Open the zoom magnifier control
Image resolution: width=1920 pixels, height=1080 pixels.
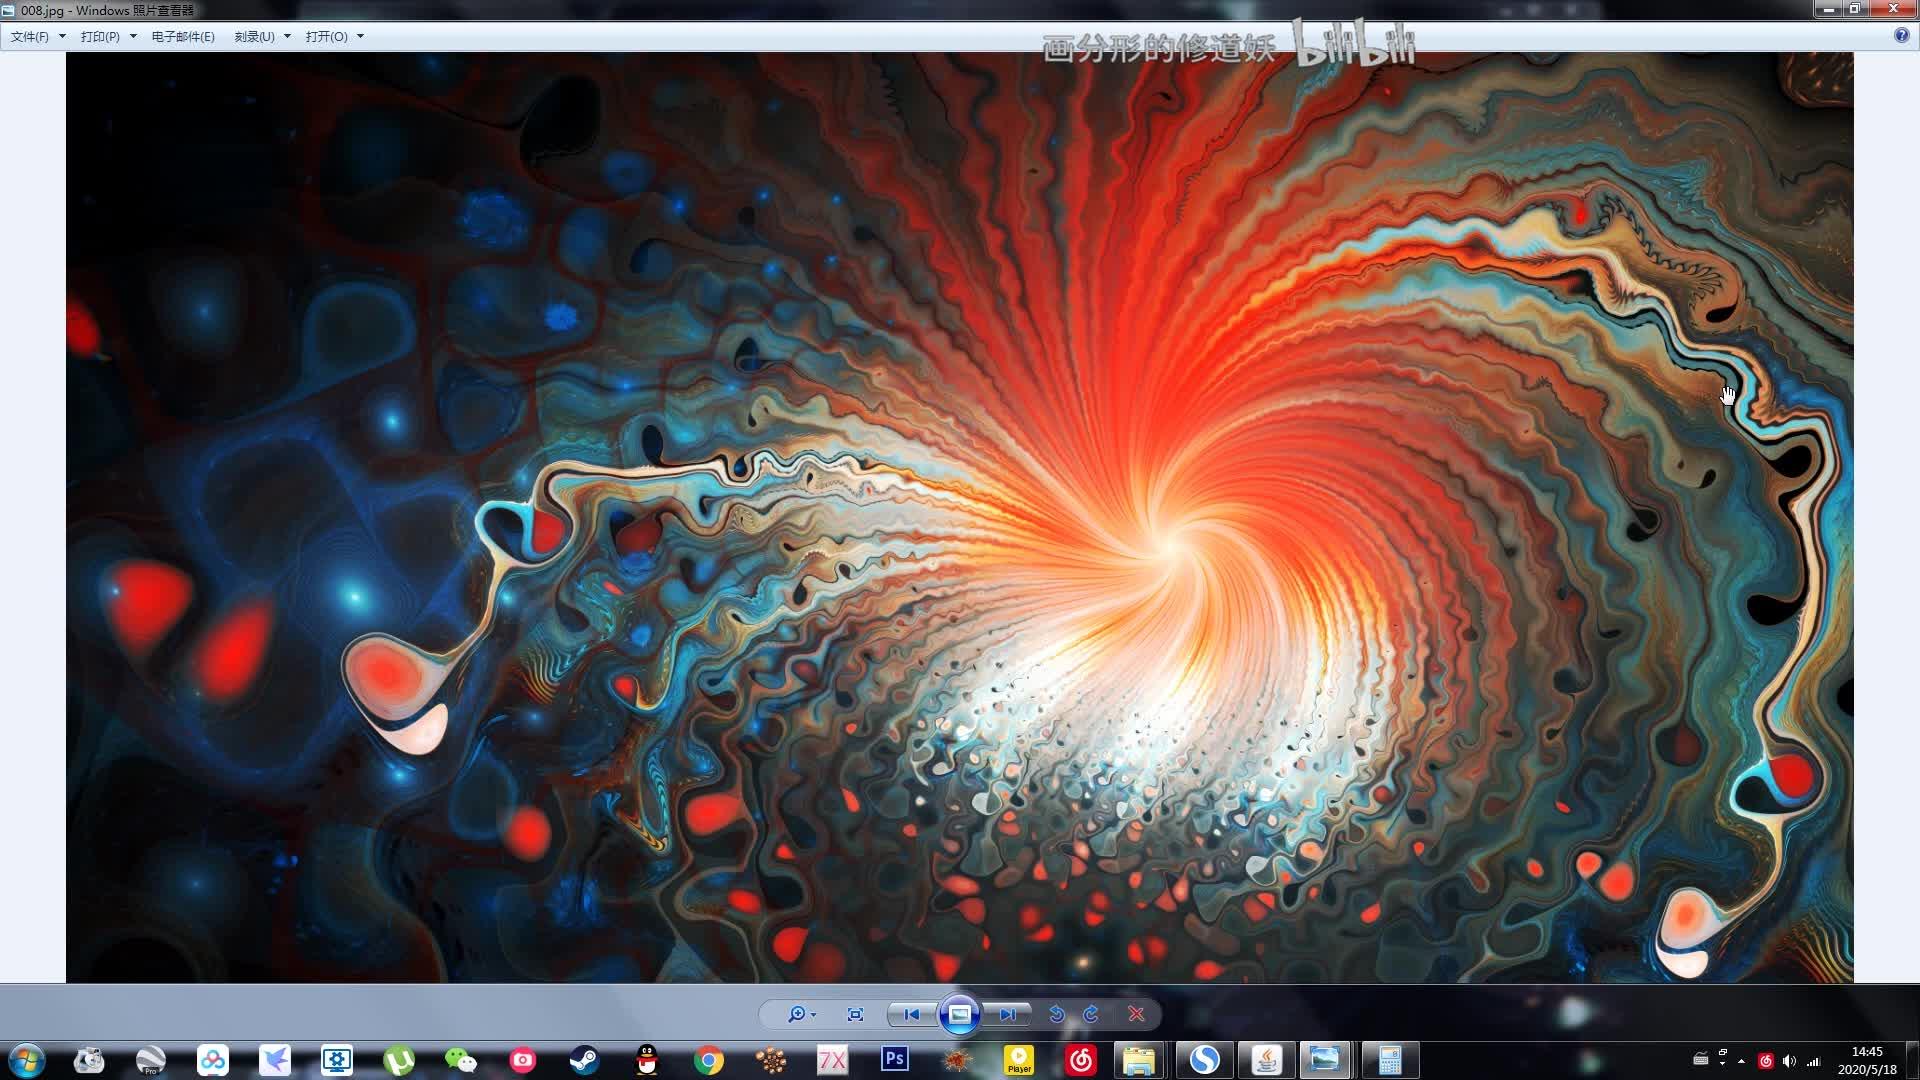(796, 1014)
